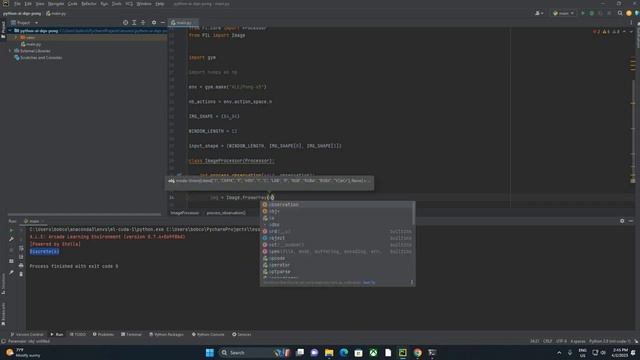The image size is (640, 360).
Task: Click the ImageProcessor breadcrumb
Action: click(184, 213)
